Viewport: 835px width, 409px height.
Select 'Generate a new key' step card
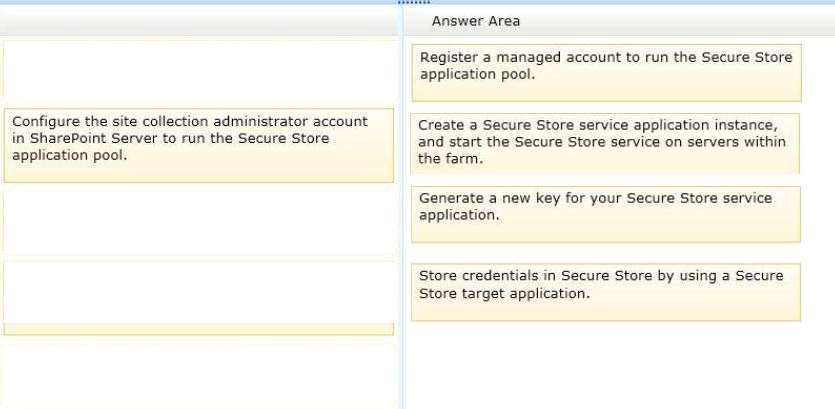click(605, 215)
